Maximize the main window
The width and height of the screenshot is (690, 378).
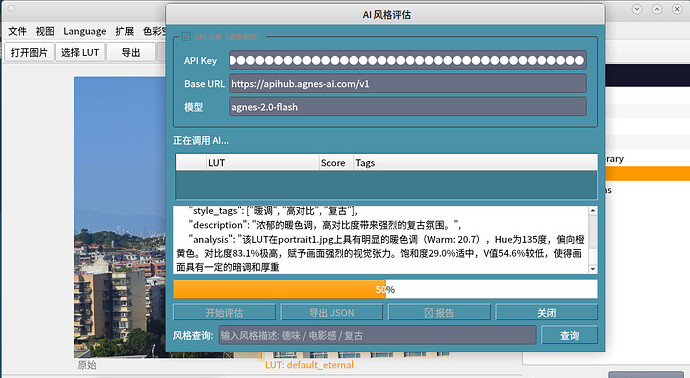pyautogui.click(x=657, y=9)
